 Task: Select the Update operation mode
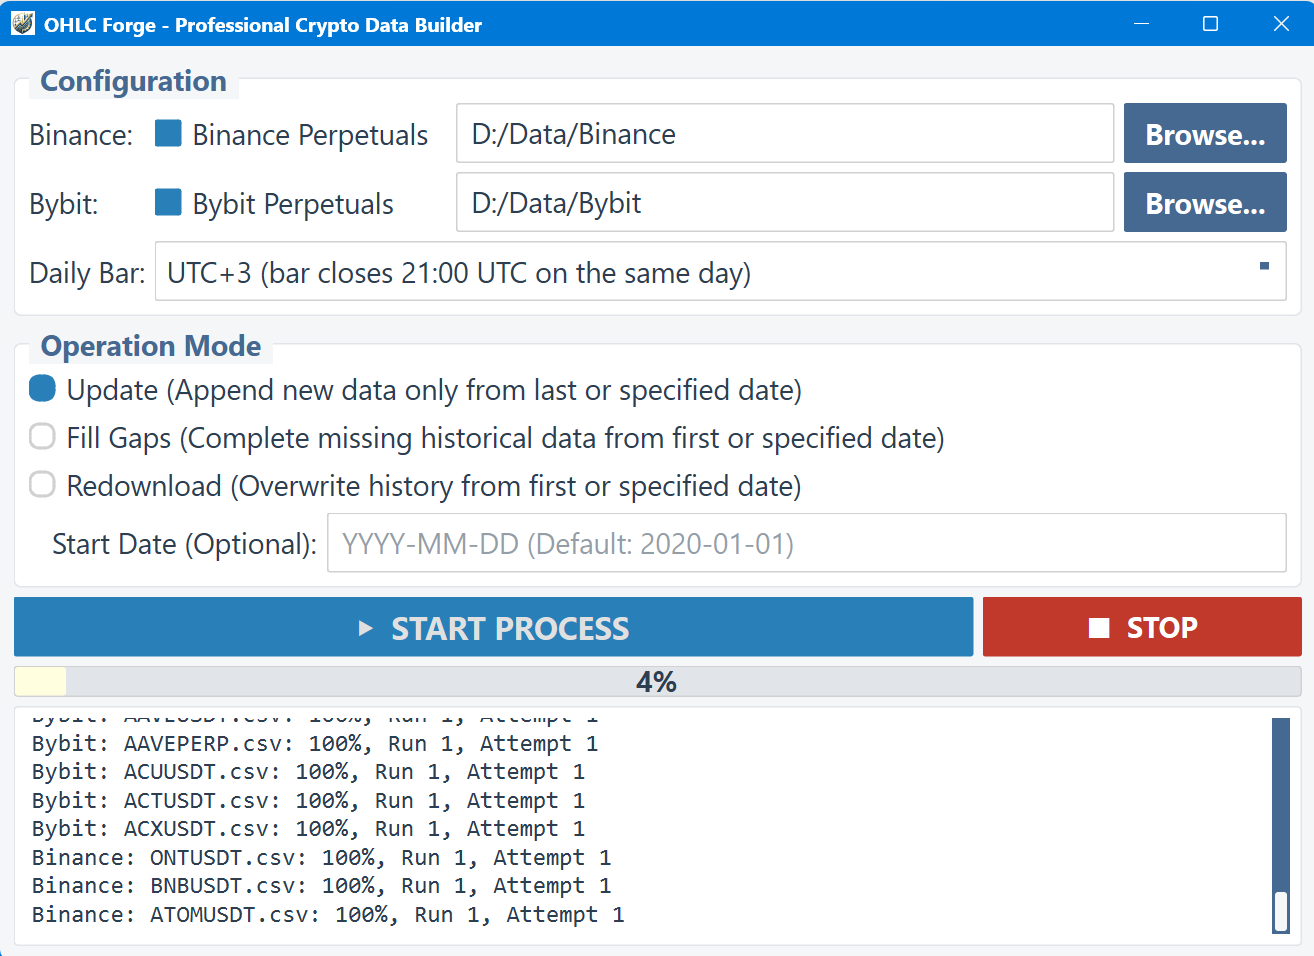42,389
